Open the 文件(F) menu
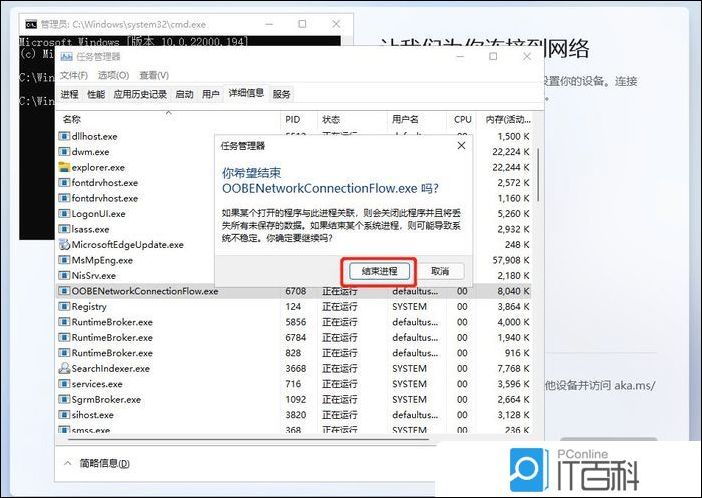 (74, 75)
